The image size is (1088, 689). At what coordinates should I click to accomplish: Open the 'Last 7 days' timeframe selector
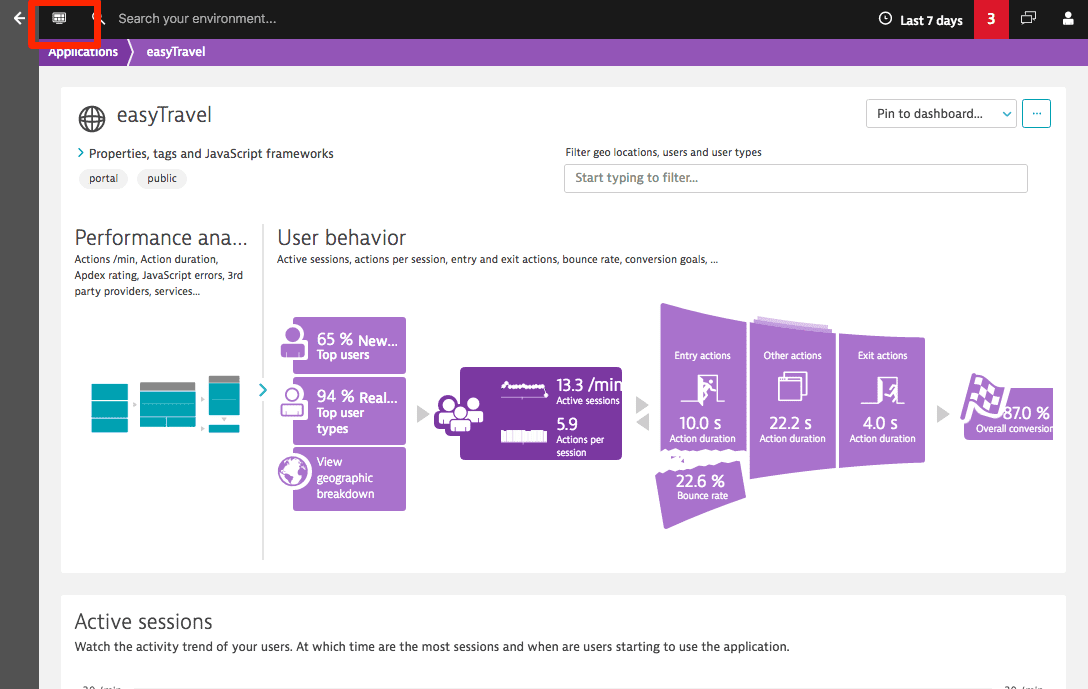coord(921,19)
